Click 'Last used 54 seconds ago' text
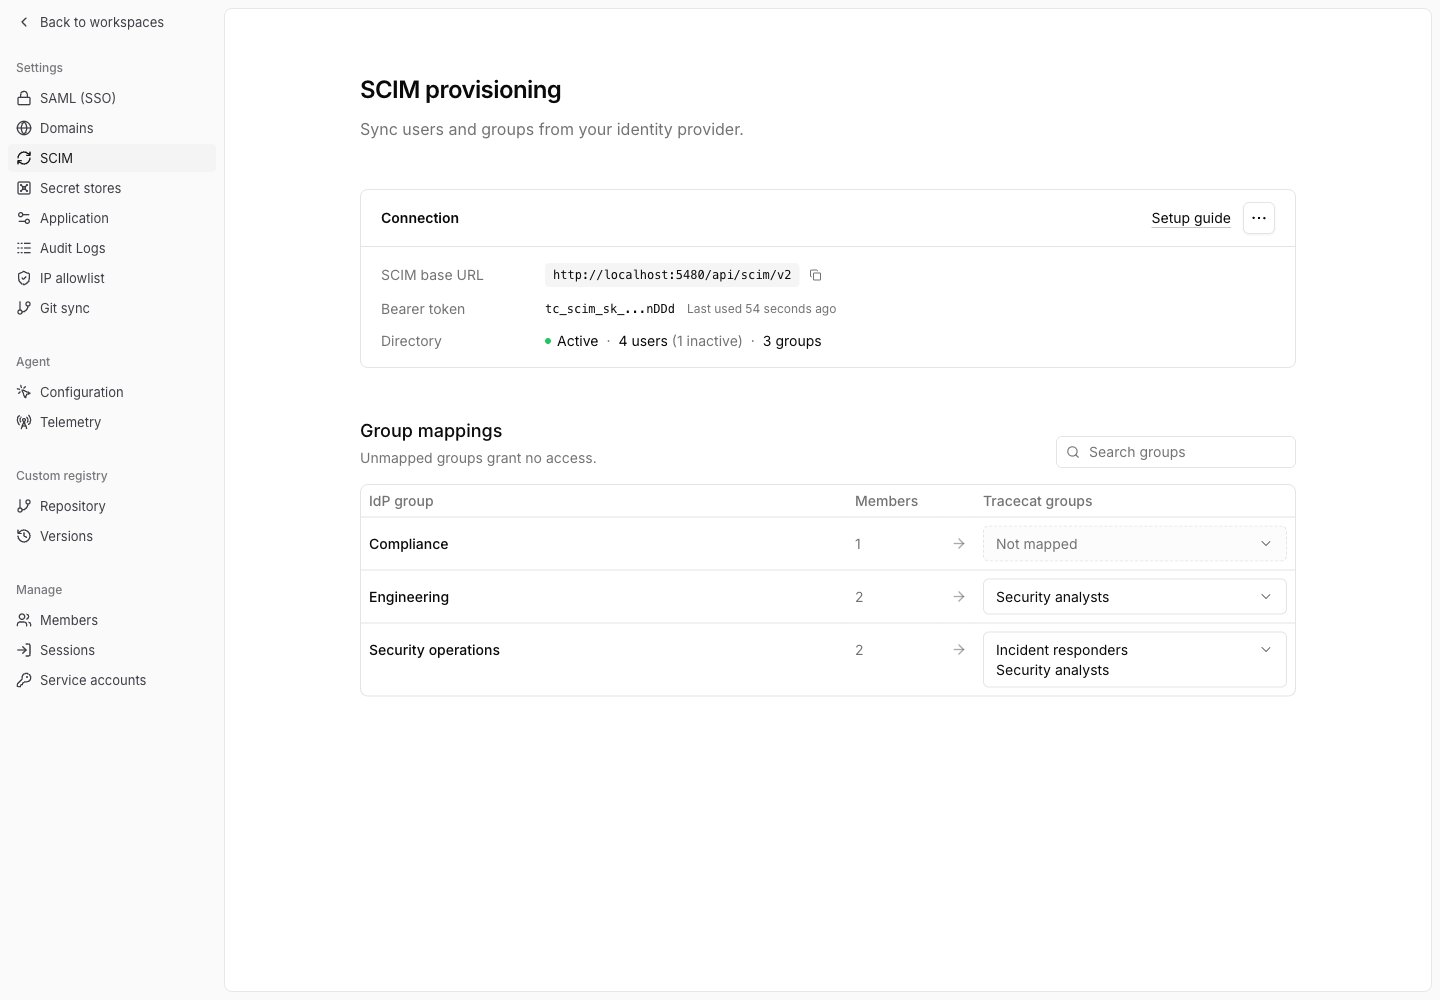Image resolution: width=1440 pixels, height=1000 pixels. 762,309
